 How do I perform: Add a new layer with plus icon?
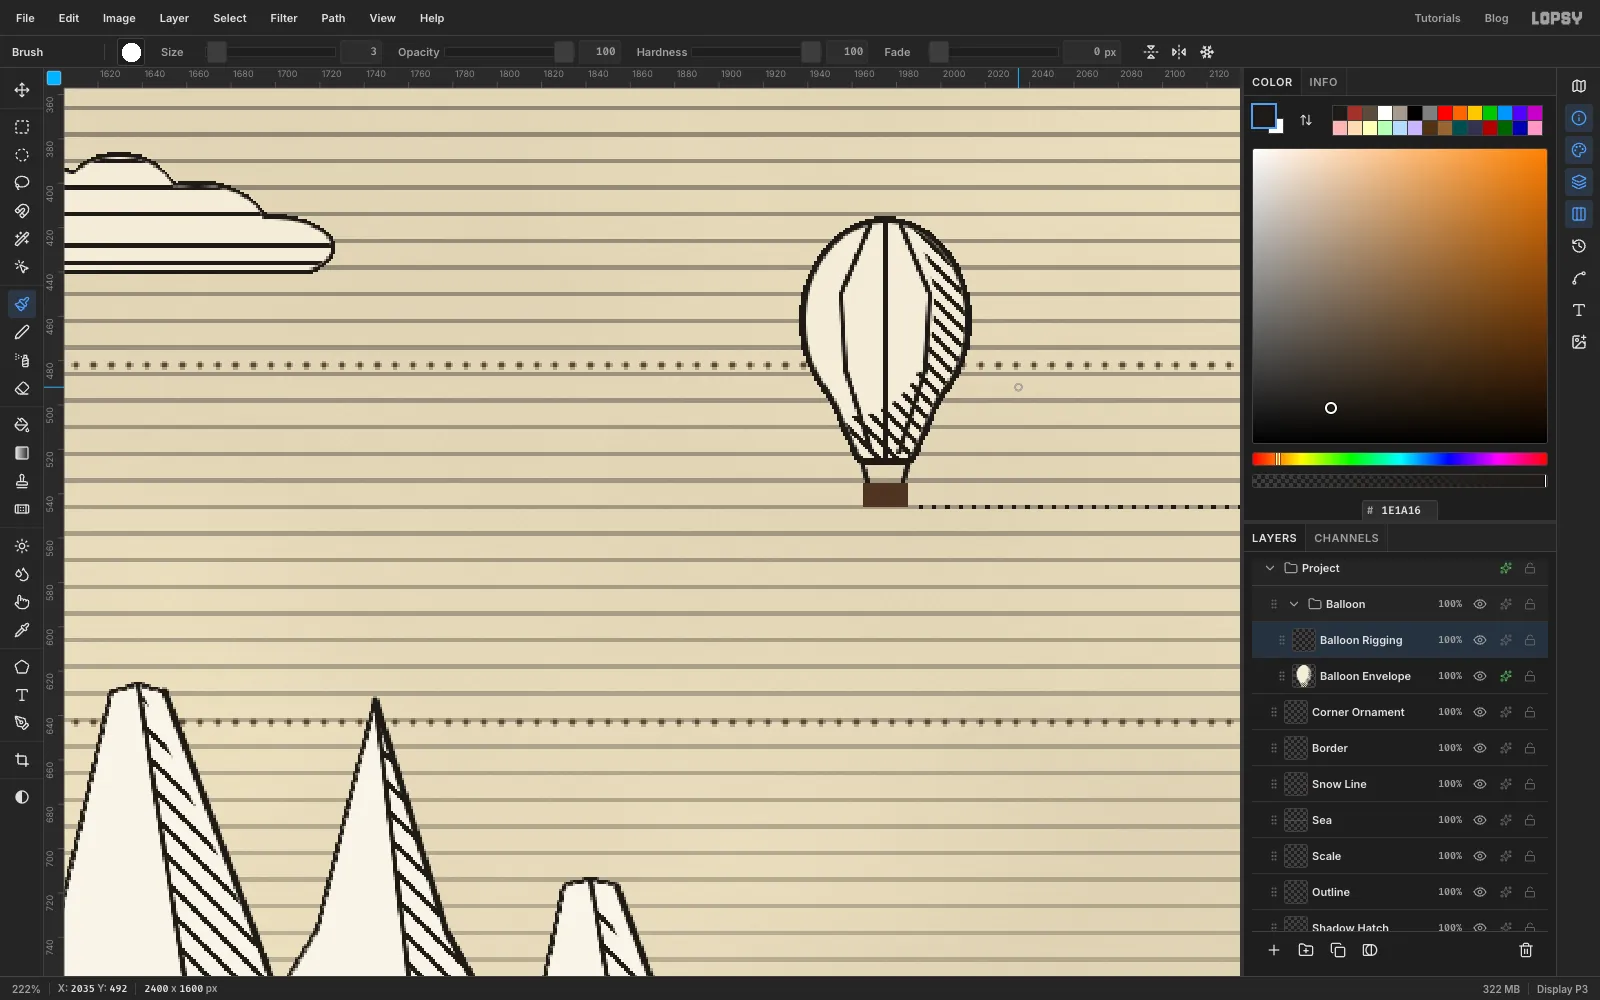(1274, 950)
